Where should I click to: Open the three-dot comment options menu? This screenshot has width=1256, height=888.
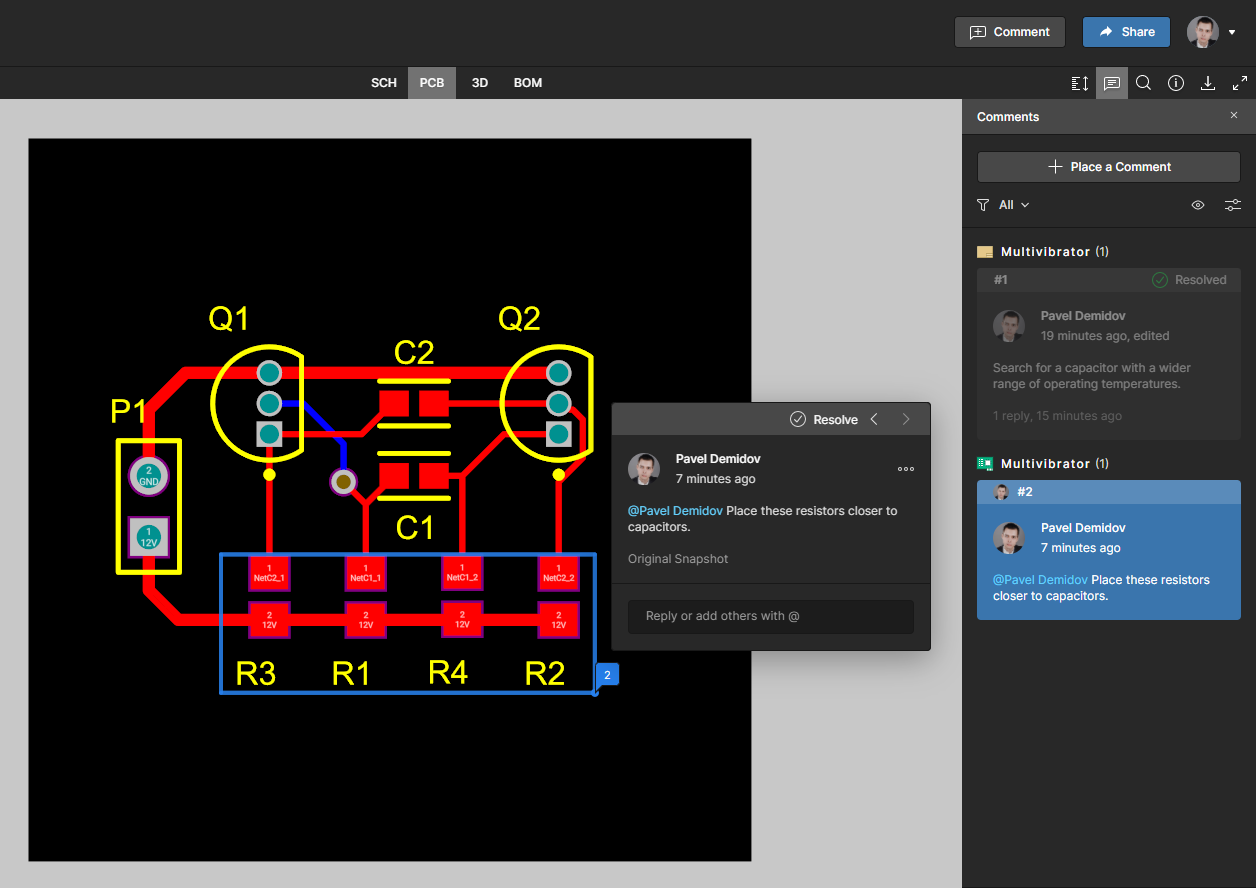point(906,469)
